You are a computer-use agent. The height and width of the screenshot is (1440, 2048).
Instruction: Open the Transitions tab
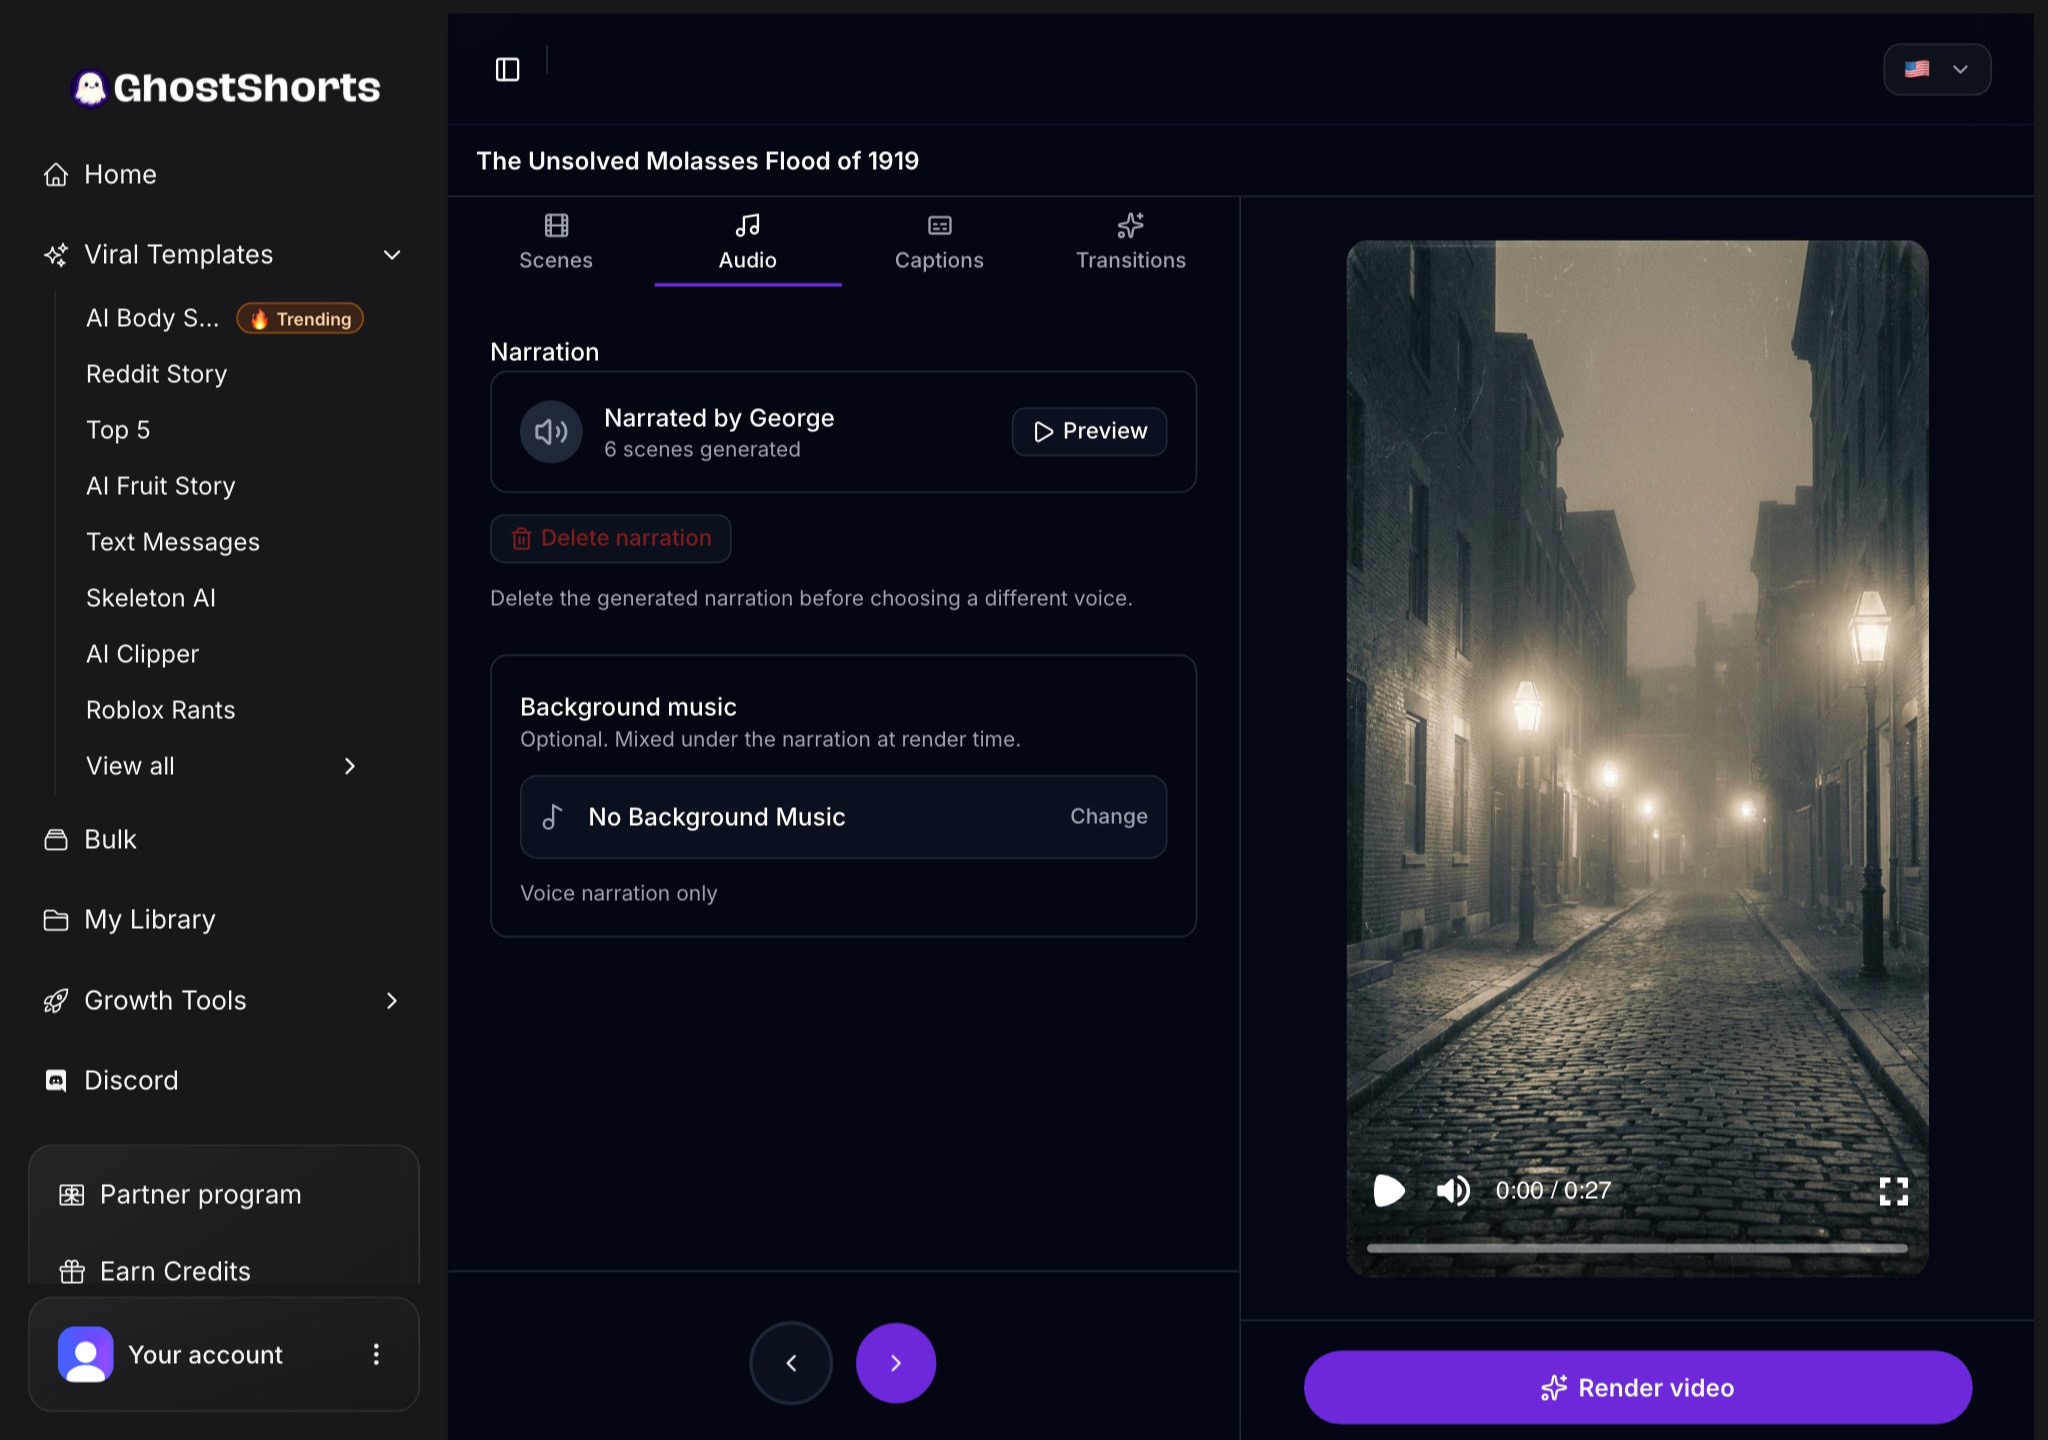[x=1131, y=242]
